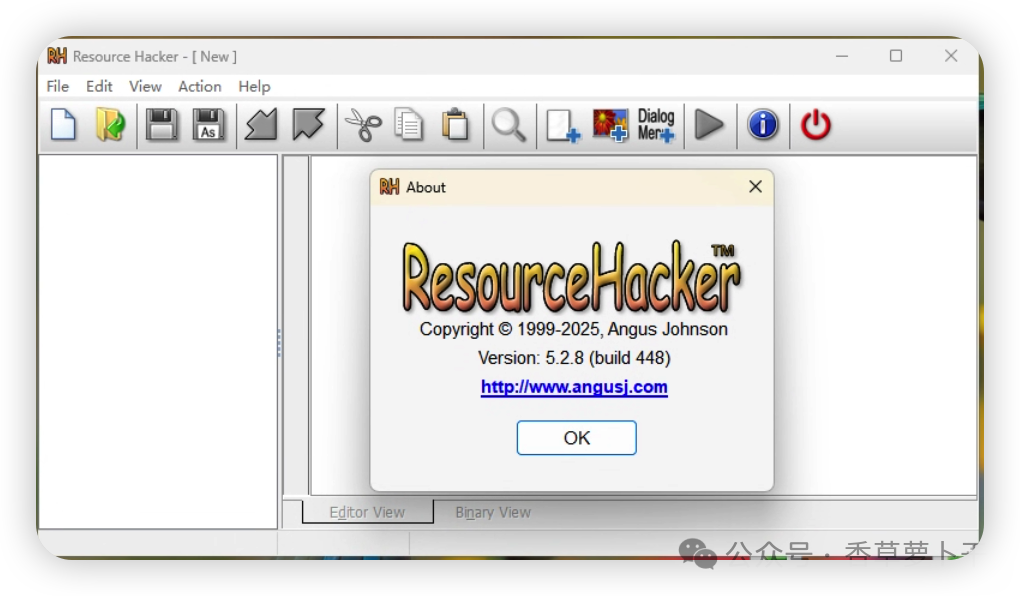Save with the floppy disk icon

click(161, 124)
